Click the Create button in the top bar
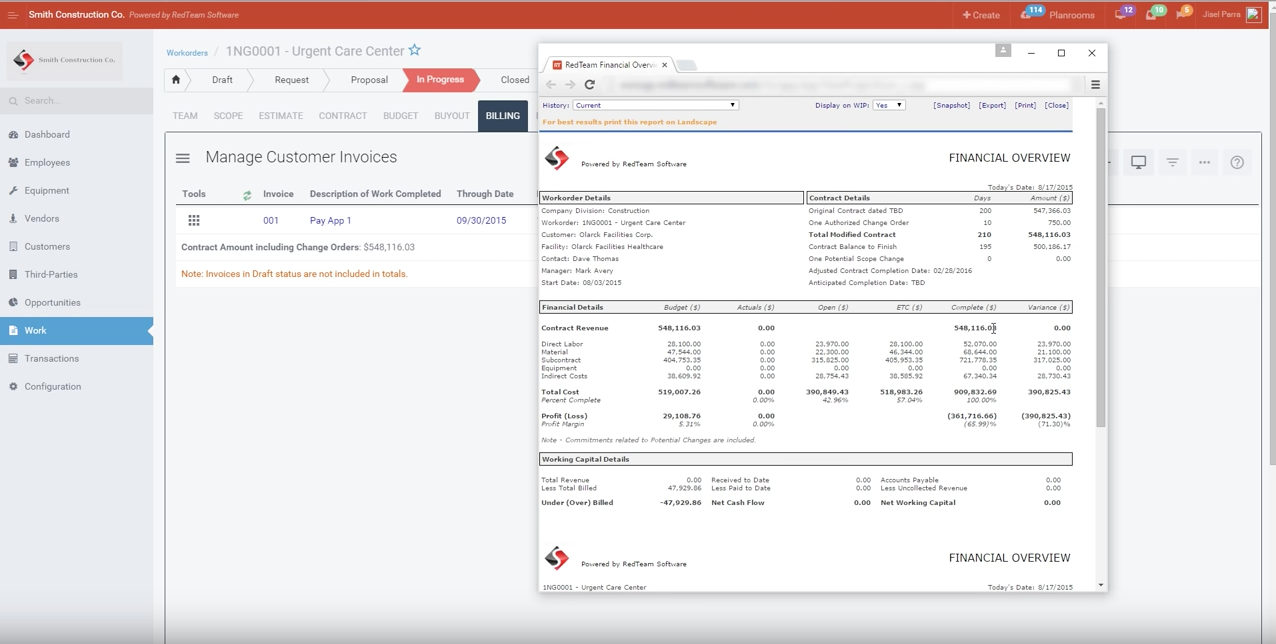The image size is (1276, 644). (981, 15)
